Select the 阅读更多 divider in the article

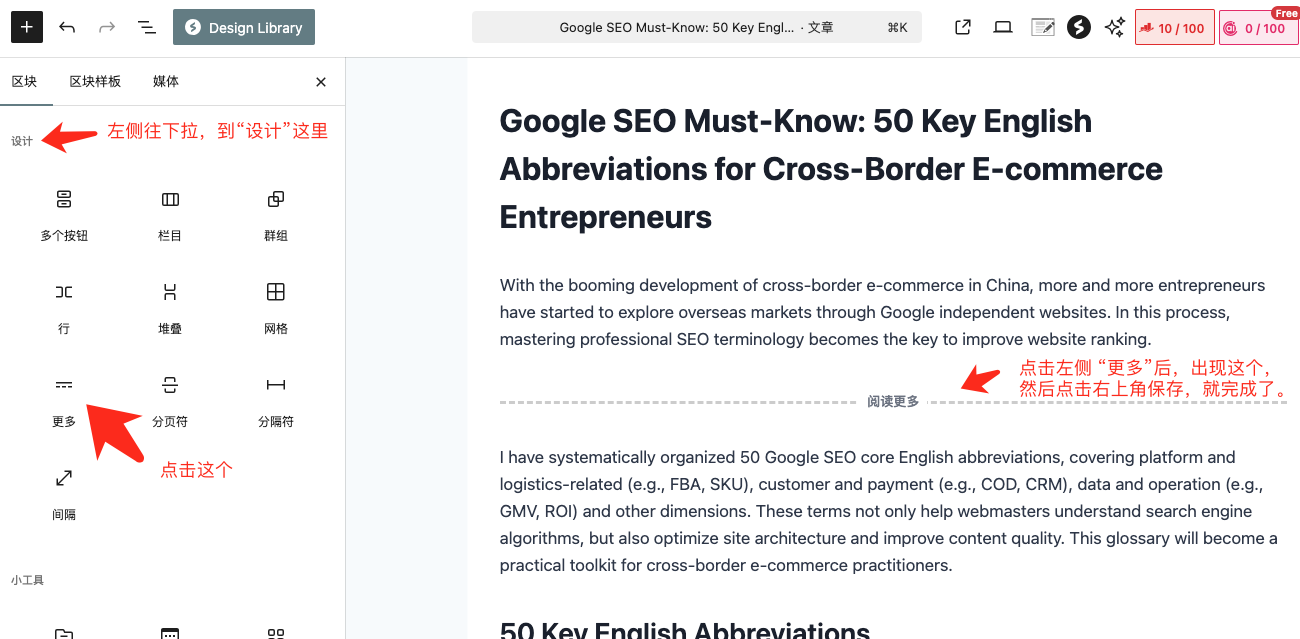pyautogui.click(x=893, y=402)
